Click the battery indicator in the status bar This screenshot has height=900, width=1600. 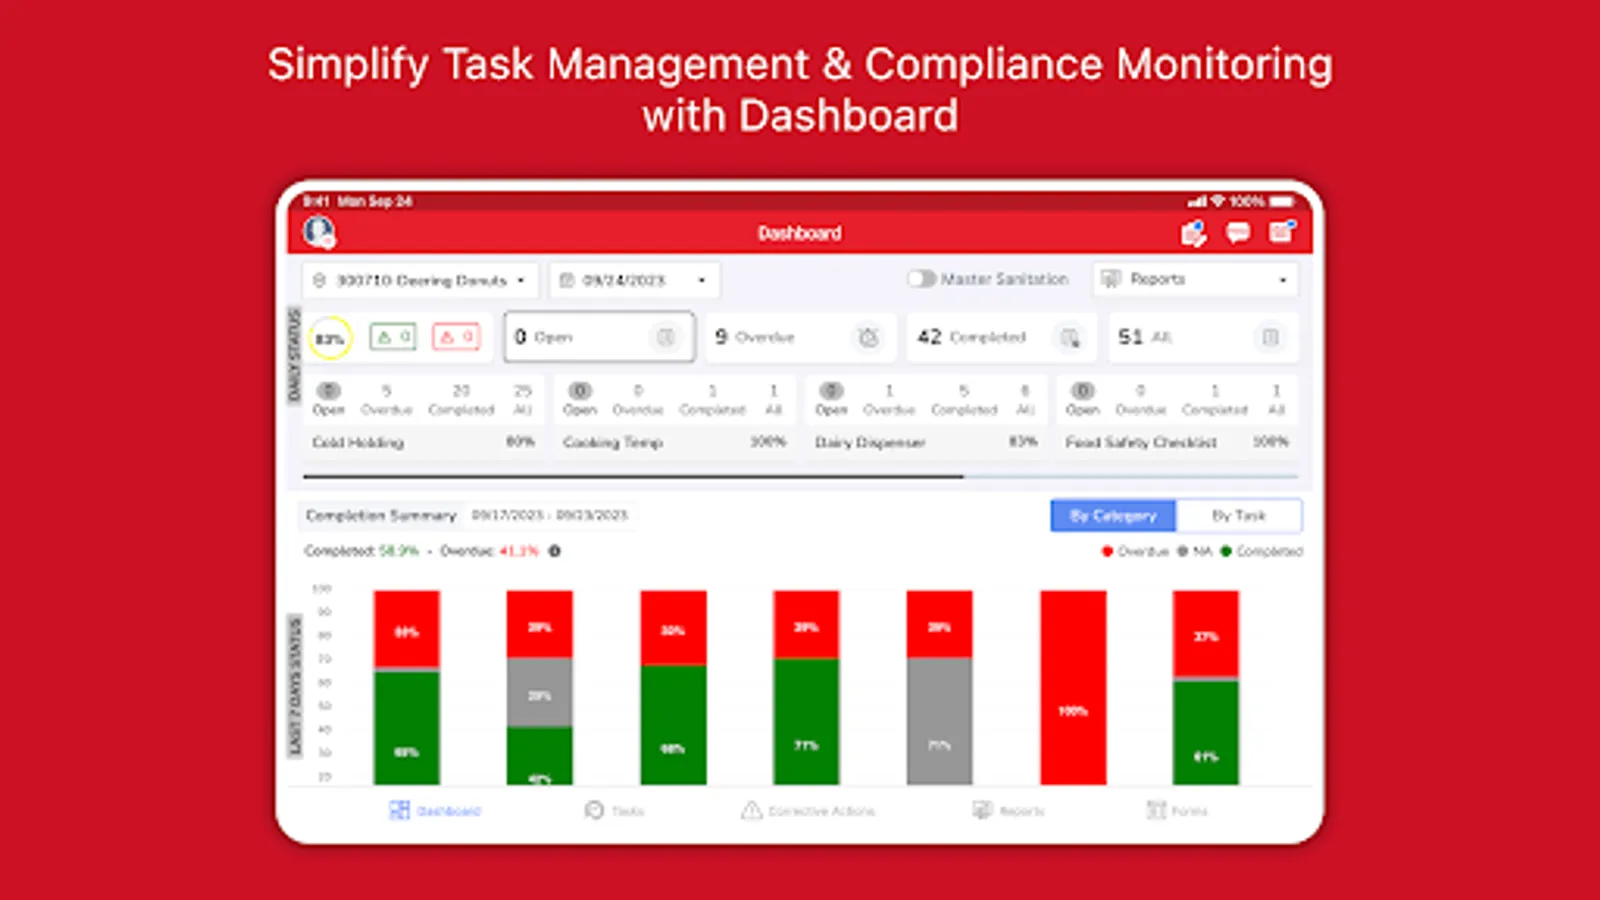1282,201
